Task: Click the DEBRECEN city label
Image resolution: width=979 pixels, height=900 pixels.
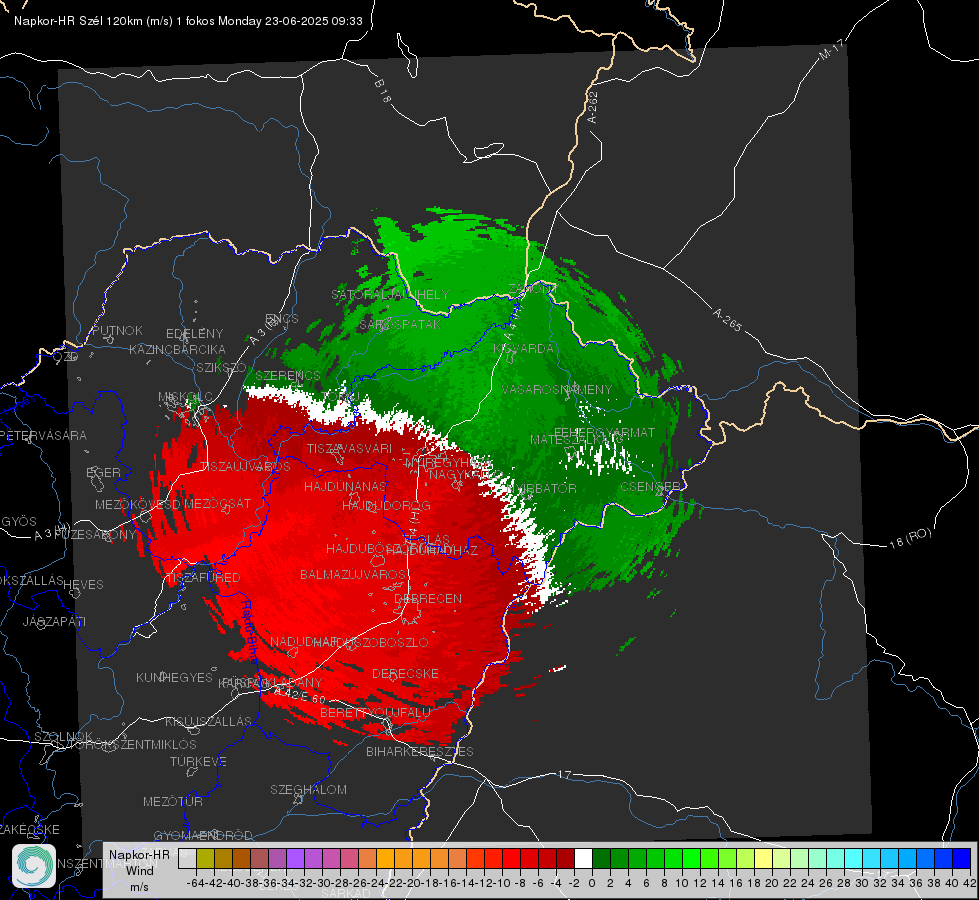Action: pyautogui.click(x=428, y=598)
